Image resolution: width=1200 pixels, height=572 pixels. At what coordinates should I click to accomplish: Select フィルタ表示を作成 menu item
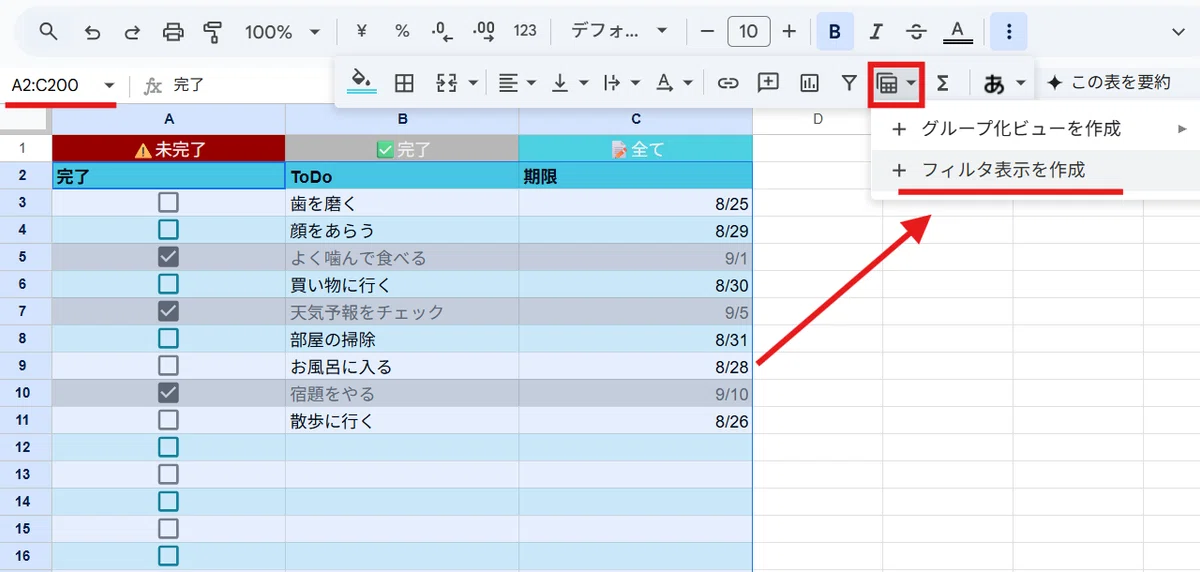(x=1034, y=170)
